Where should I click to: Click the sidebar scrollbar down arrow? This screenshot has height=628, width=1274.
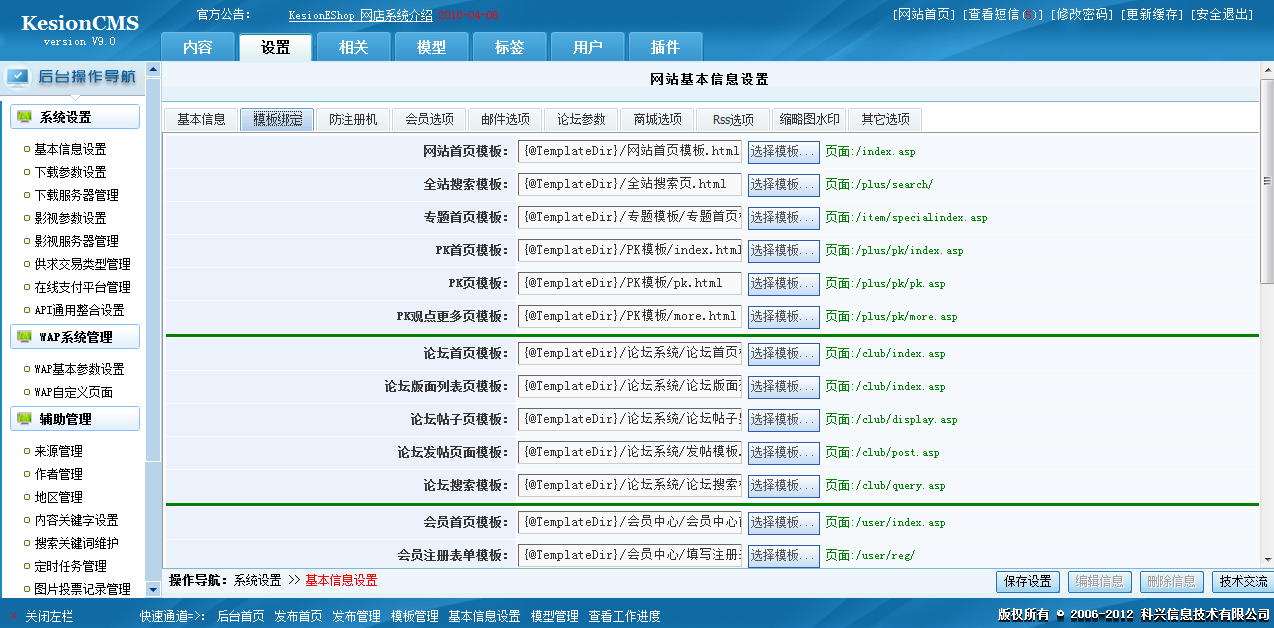pyautogui.click(x=153, y=589)
